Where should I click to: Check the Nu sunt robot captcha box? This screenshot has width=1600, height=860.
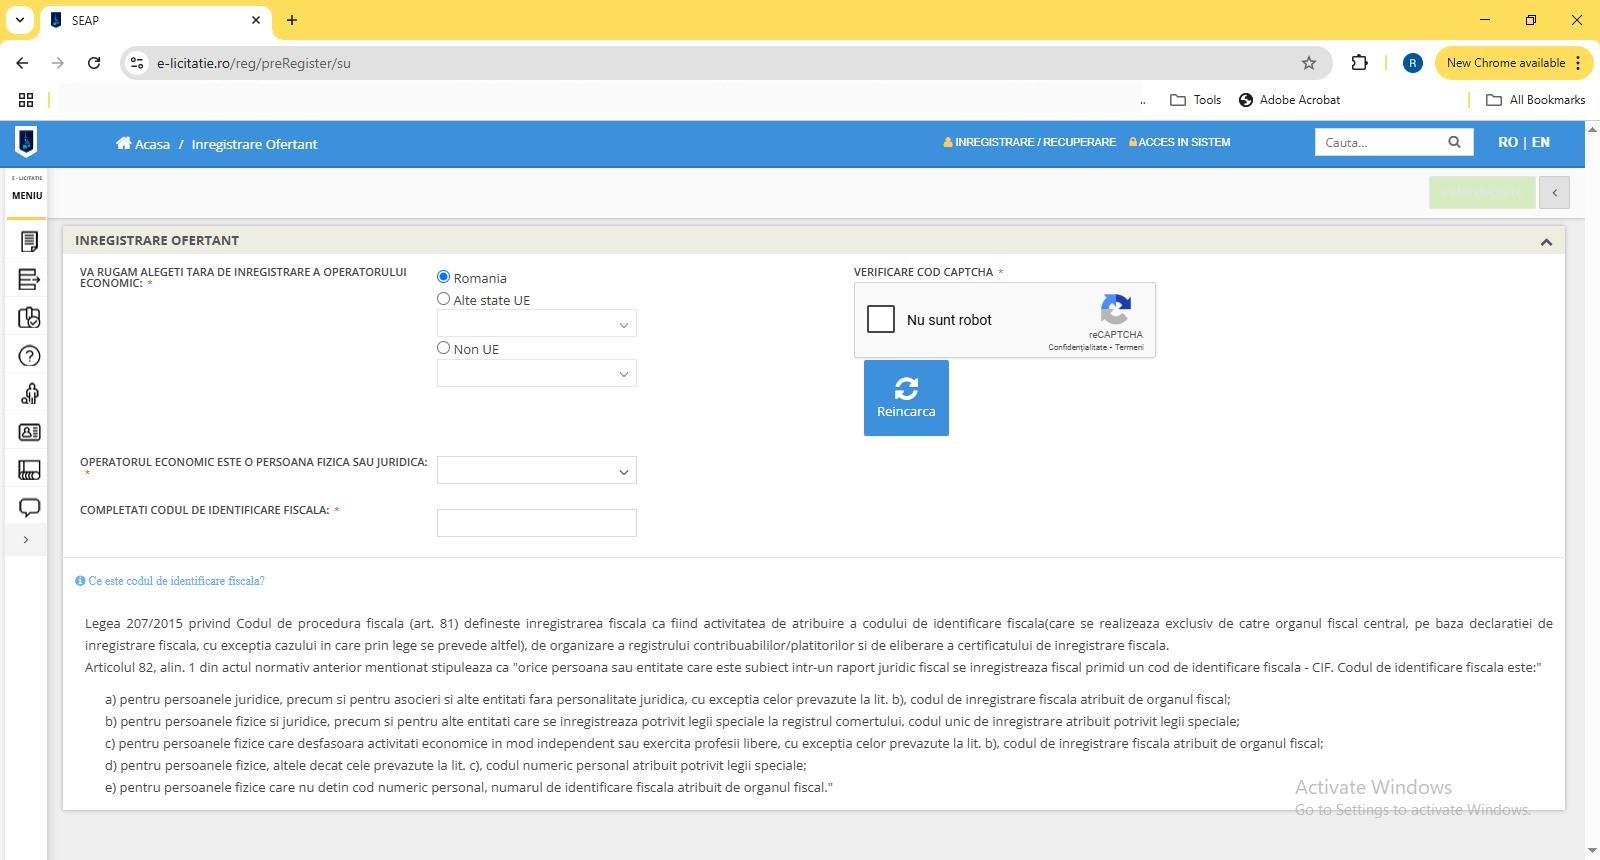(x=881, y=319)
